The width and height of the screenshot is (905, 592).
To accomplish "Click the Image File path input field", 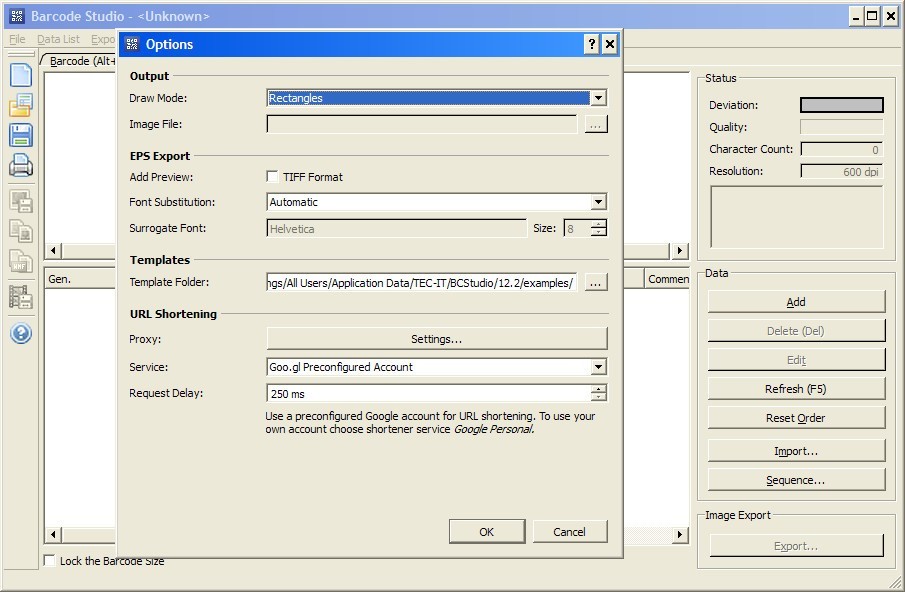I will [420, 123].
